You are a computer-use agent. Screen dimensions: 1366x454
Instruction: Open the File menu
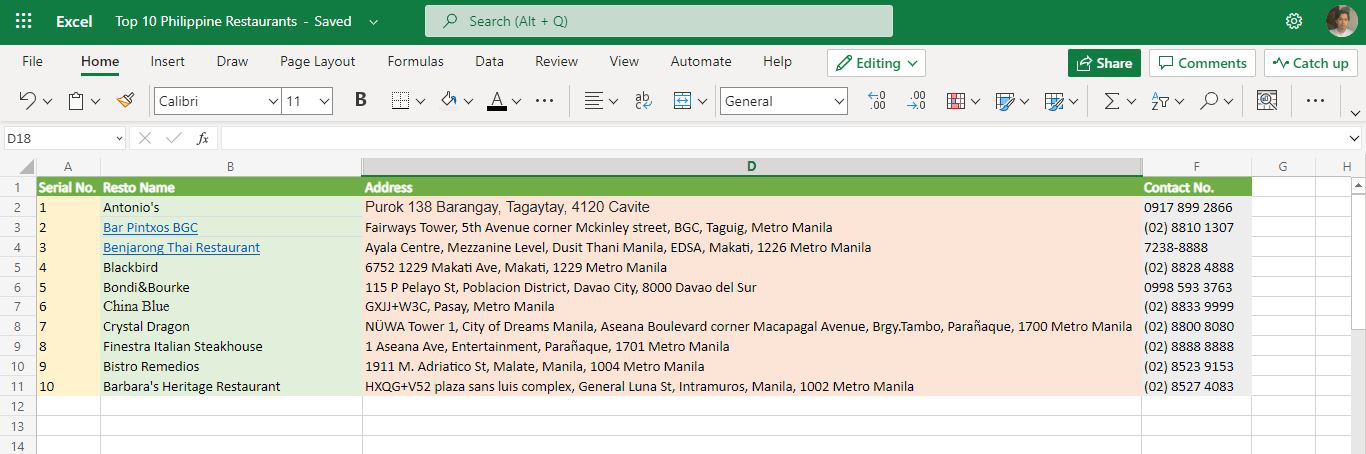tap(33, 61)
